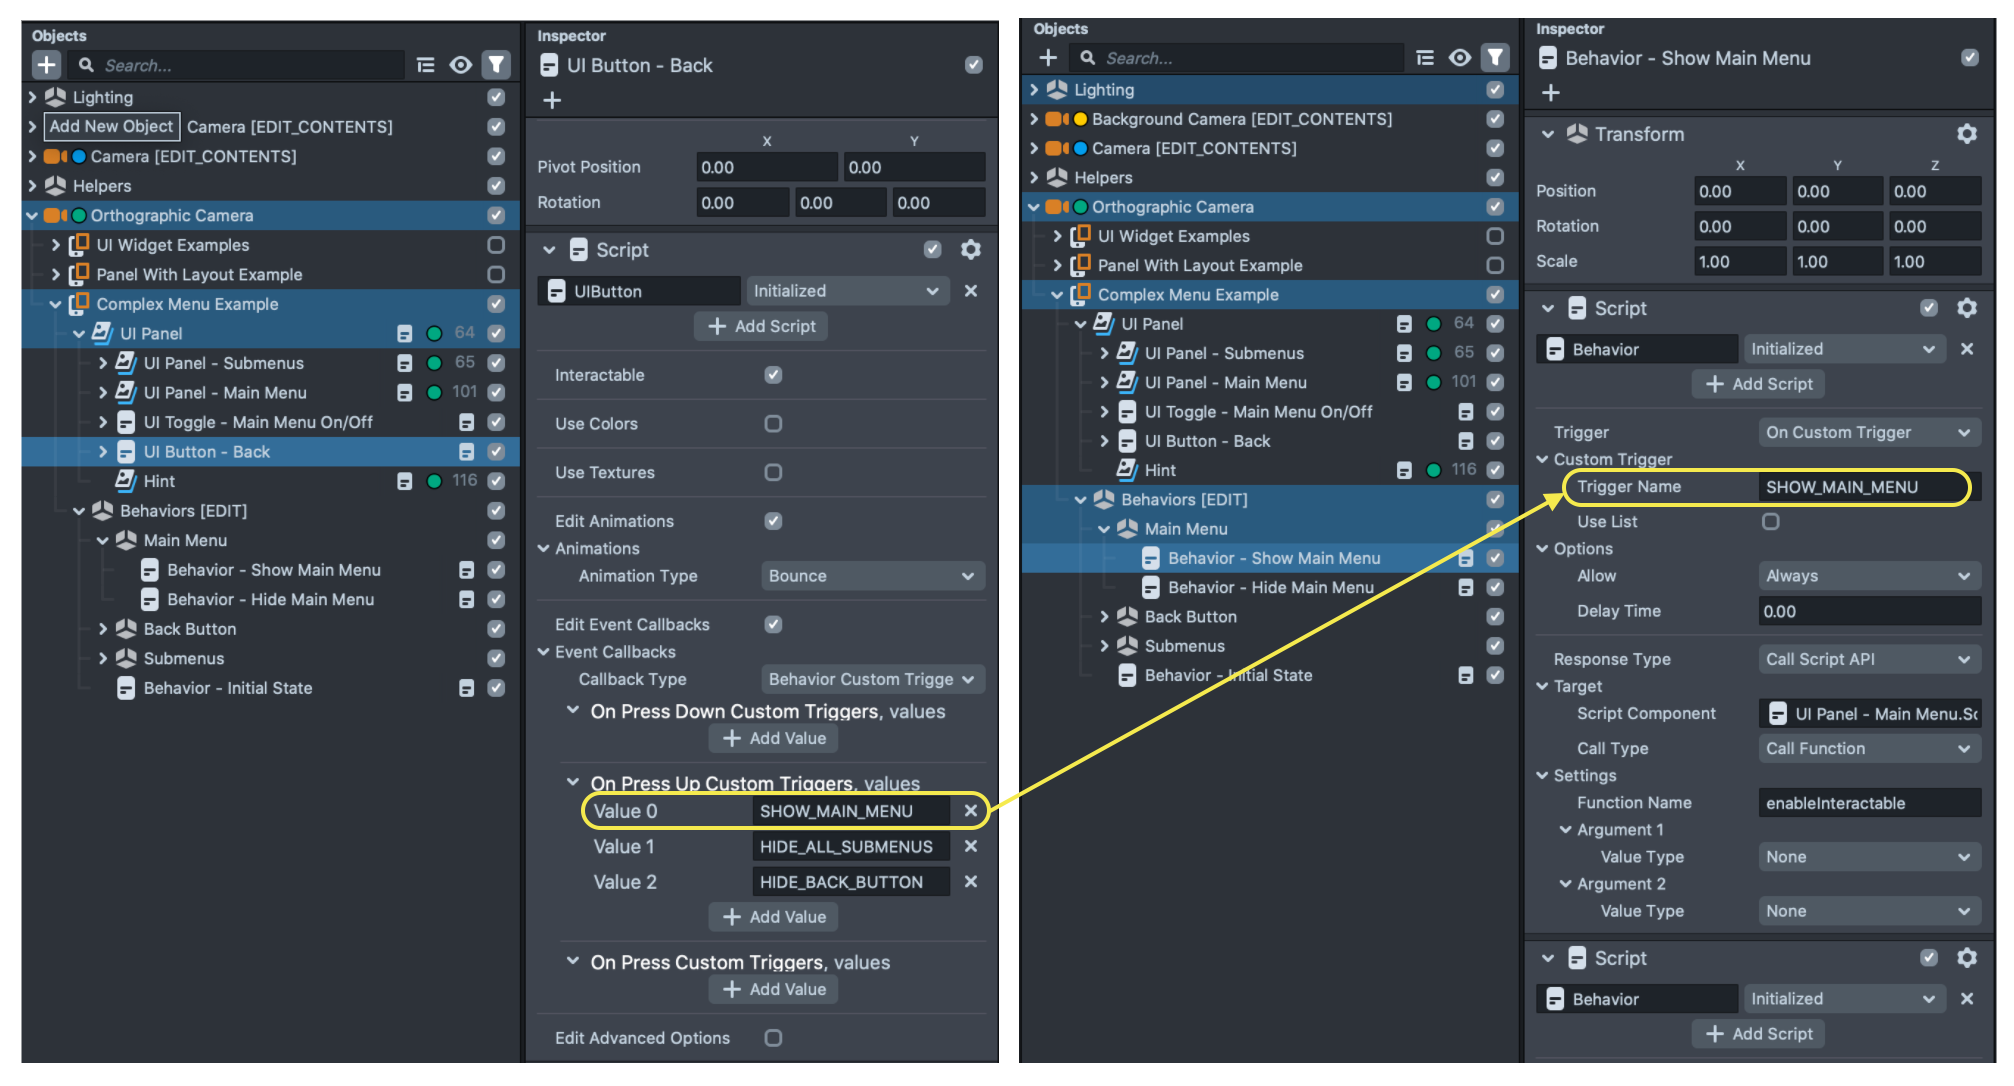The width and height of the screenshot is (2014, 1086).
Task: Open the Animation Type Bounce dropdown
Action: pos(871,576)
